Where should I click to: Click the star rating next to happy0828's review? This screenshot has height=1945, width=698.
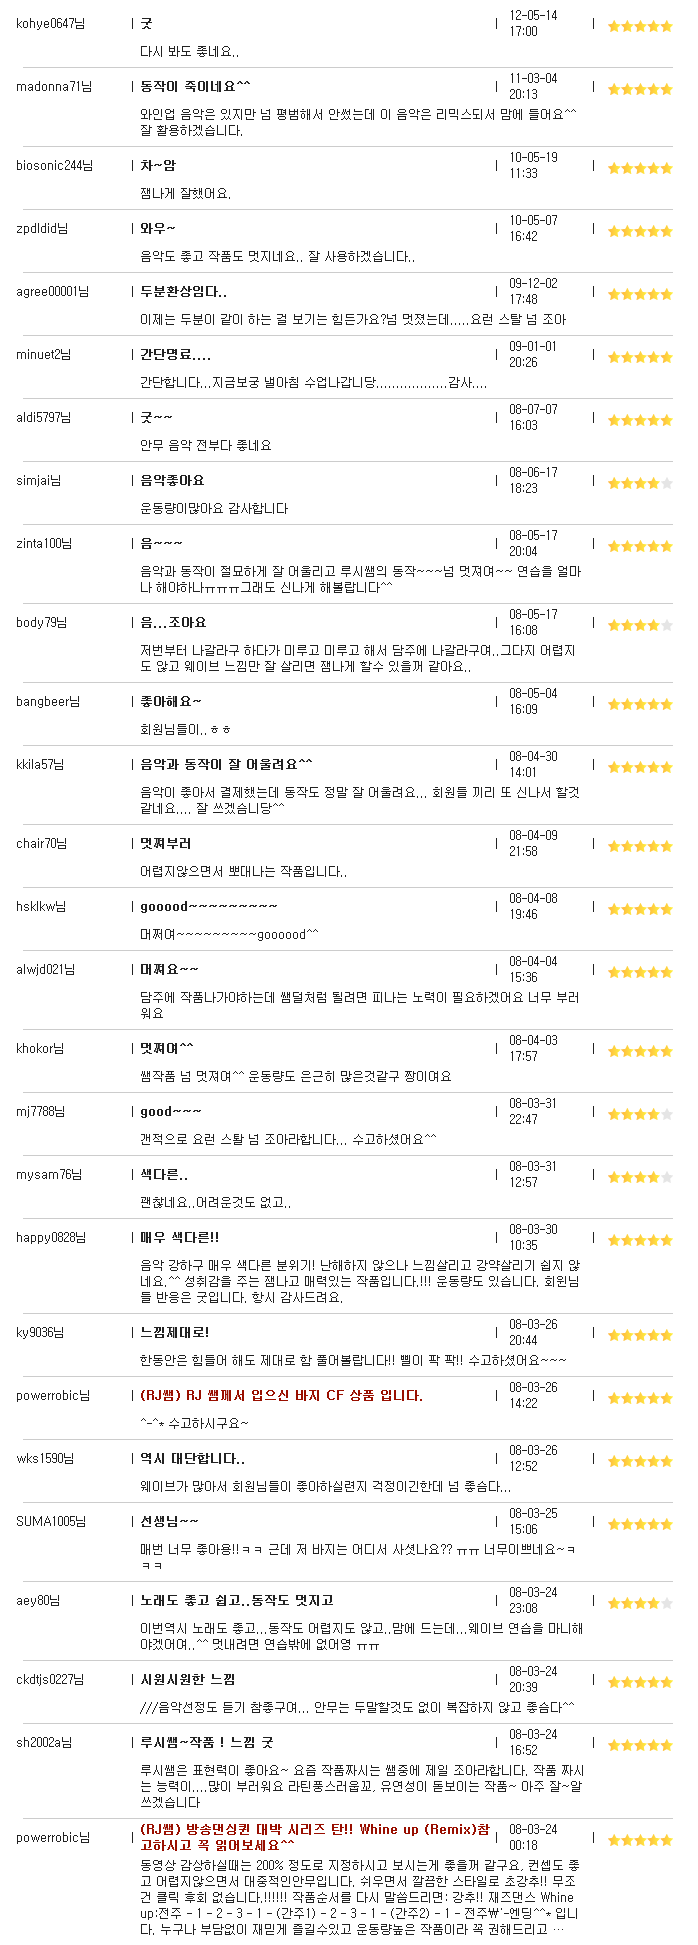point(640,1241)
